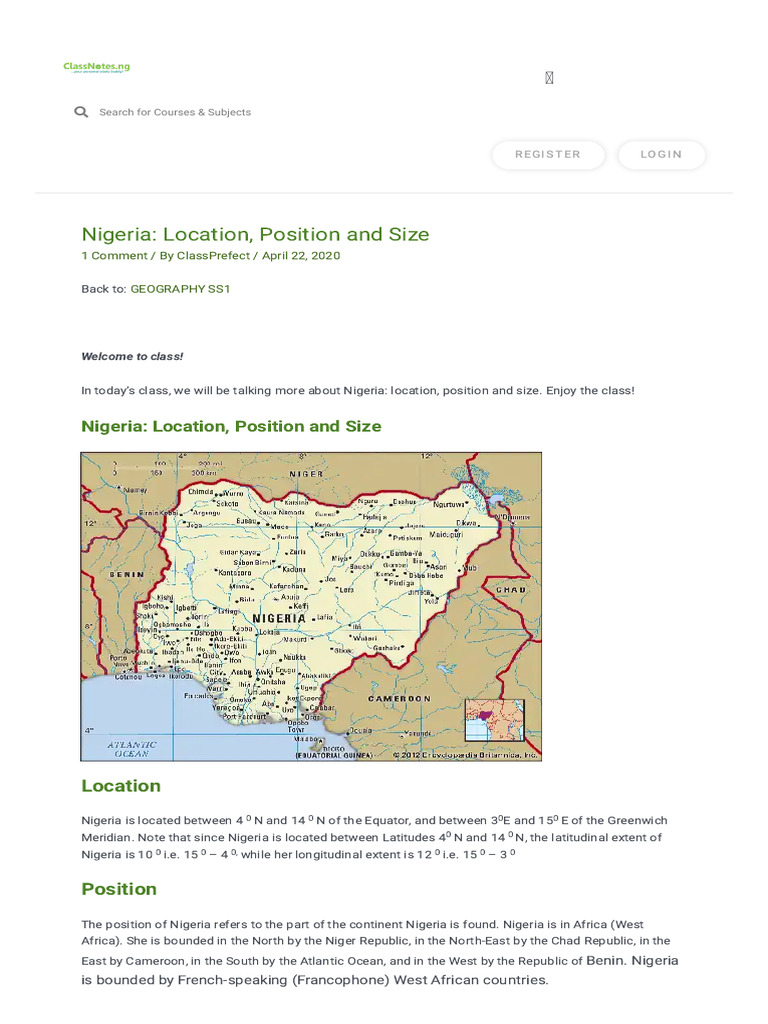
Task: Click the LOGIN button
Action: click(x=662, y=155)
